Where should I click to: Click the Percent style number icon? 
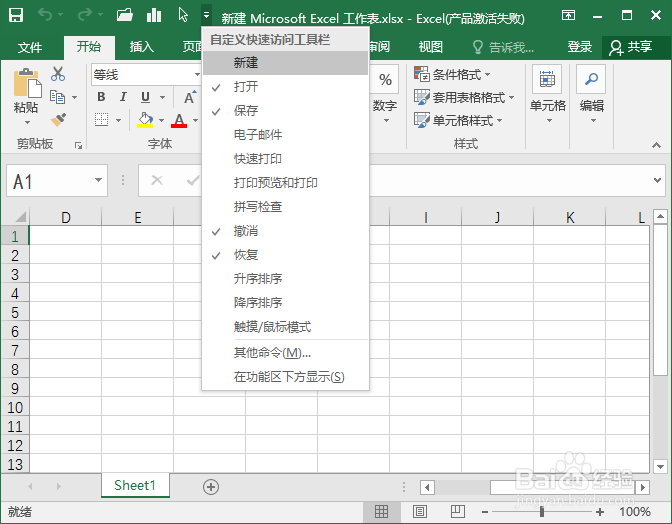(x=385, y=80)
